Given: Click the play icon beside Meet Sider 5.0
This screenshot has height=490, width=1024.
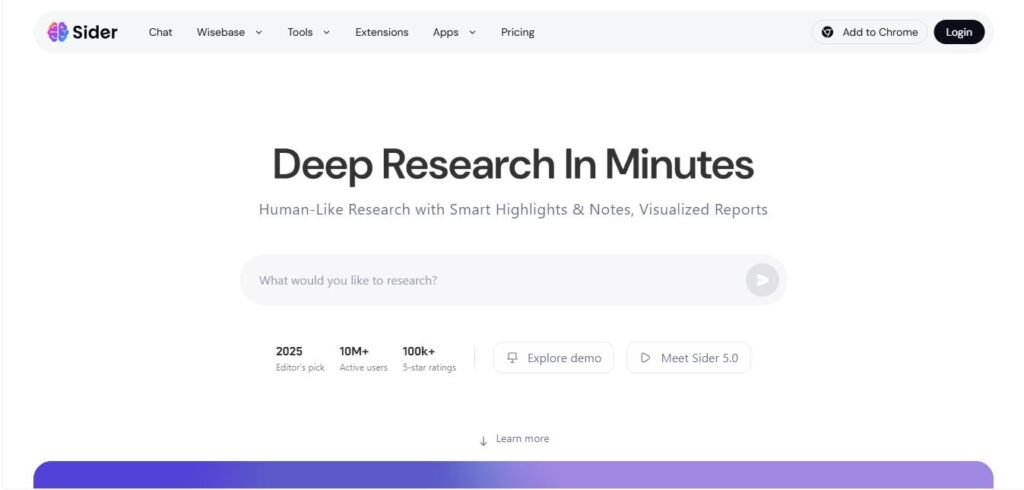Looking at the screenshot, I should 645,358.
